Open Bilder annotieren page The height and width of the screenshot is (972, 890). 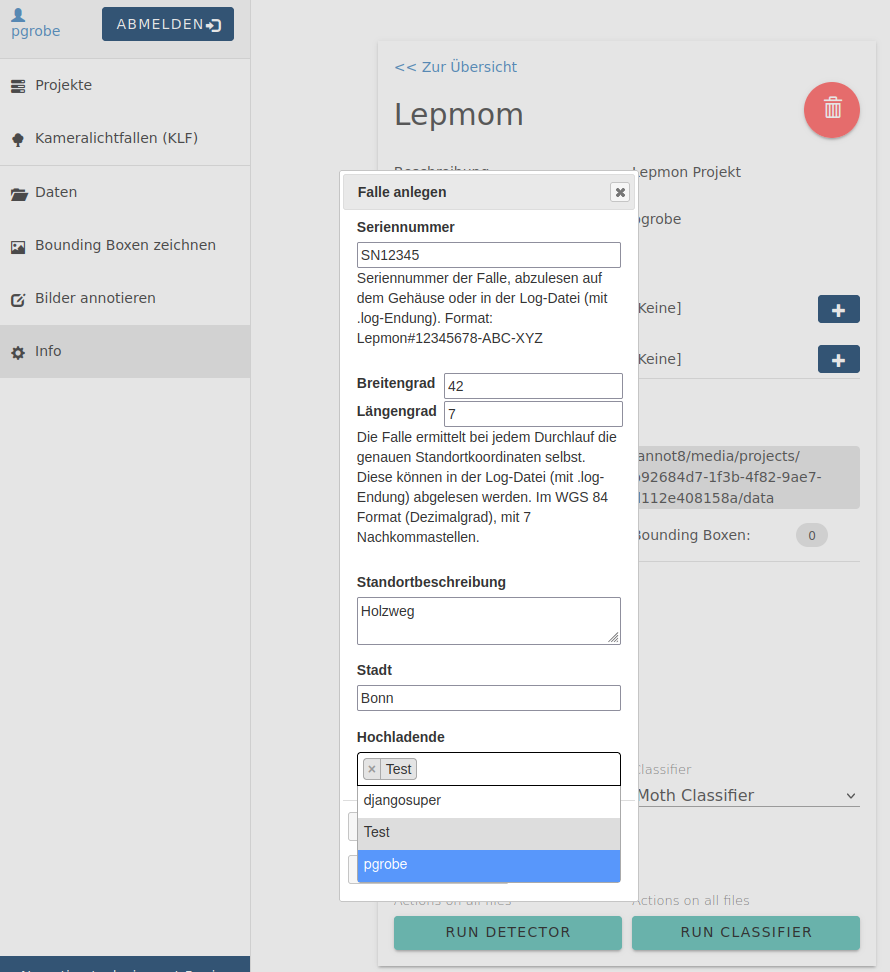[95, 298]
